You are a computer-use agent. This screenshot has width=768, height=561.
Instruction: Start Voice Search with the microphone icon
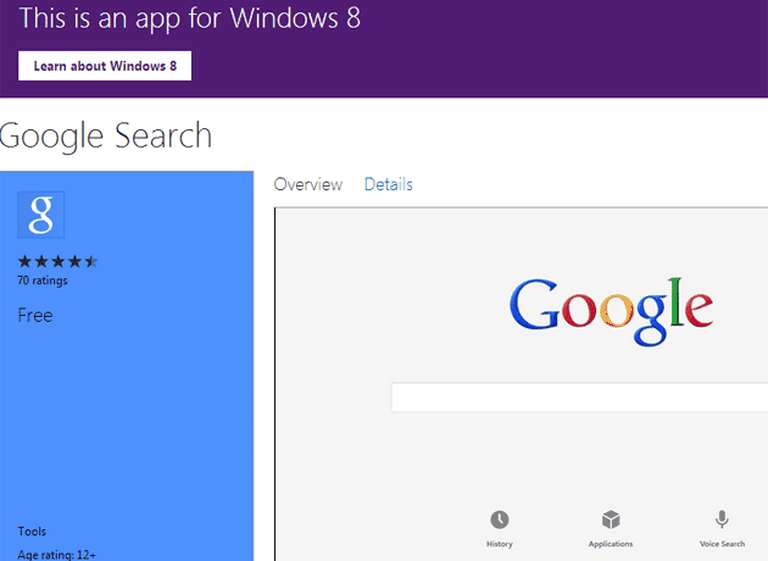click(721, 520)
